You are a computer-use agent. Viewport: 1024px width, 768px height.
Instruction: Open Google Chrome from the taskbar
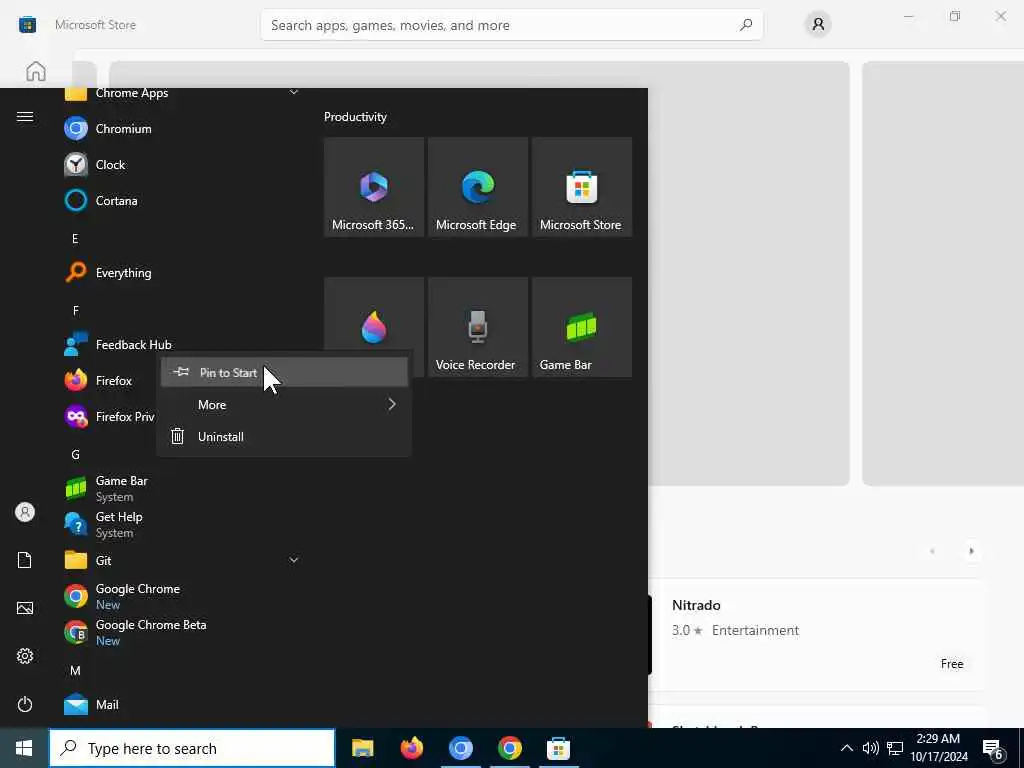(x=509, y=748)
